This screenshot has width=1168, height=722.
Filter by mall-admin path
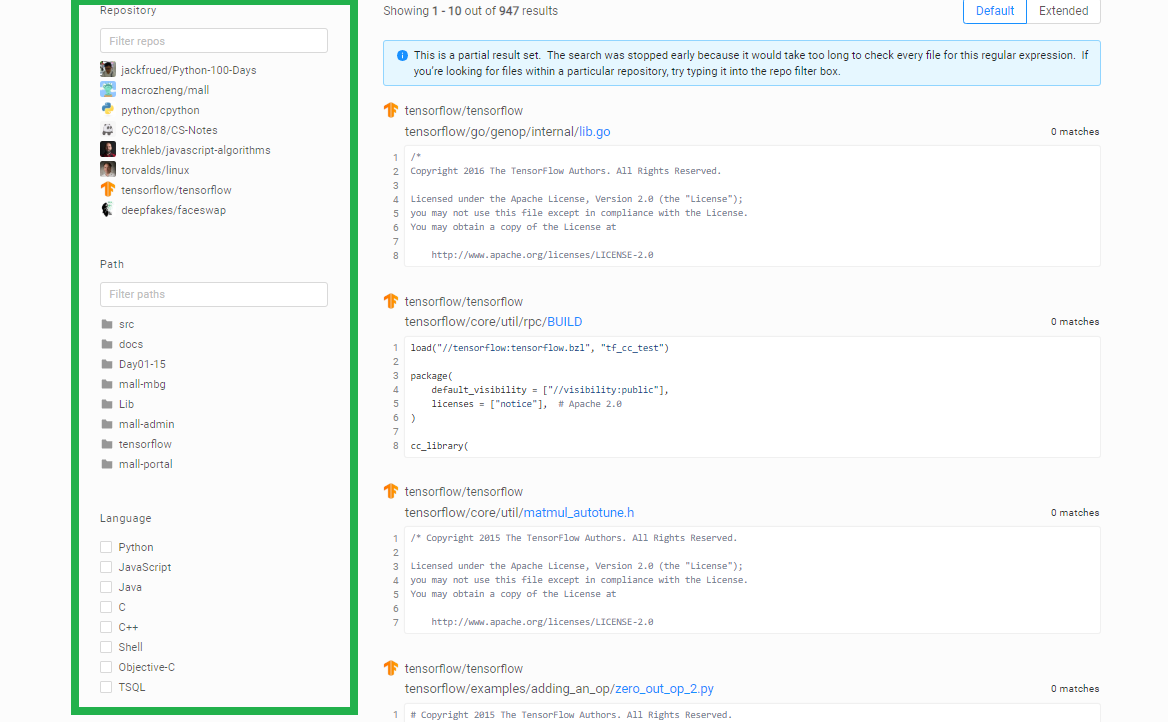tap(147, 424)
